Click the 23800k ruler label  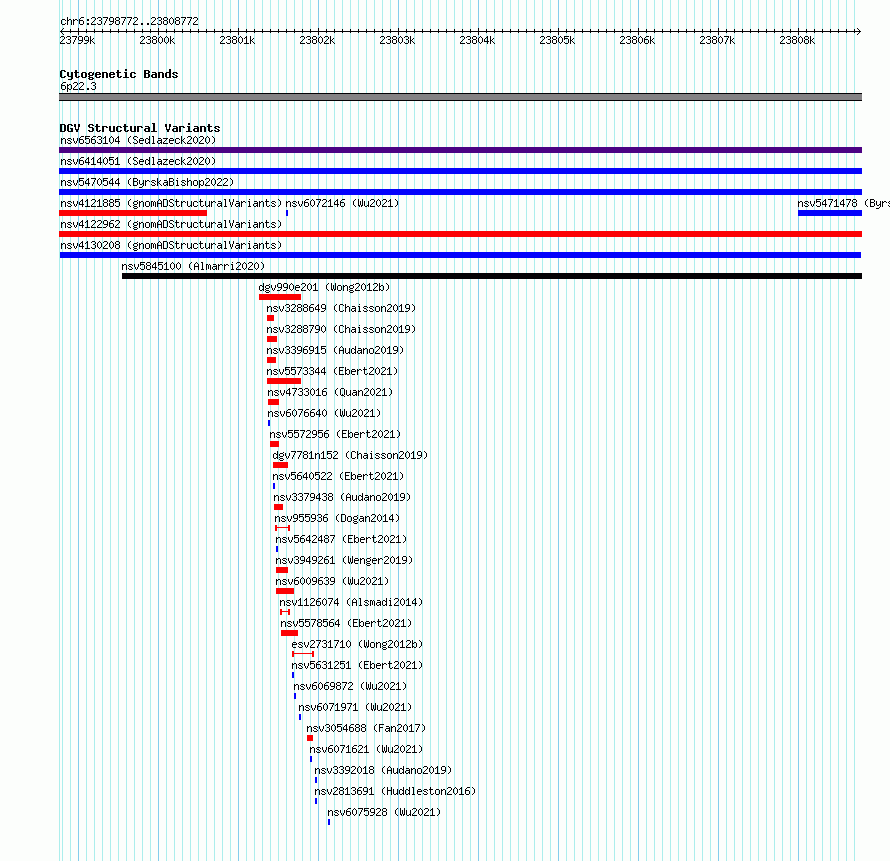[x=157, y=40]
